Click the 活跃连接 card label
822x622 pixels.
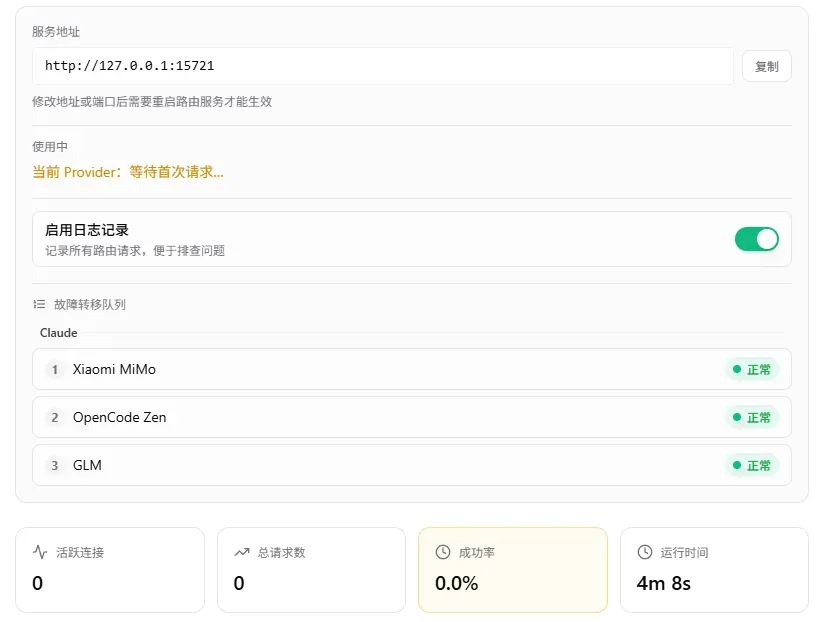pos(80,552)
